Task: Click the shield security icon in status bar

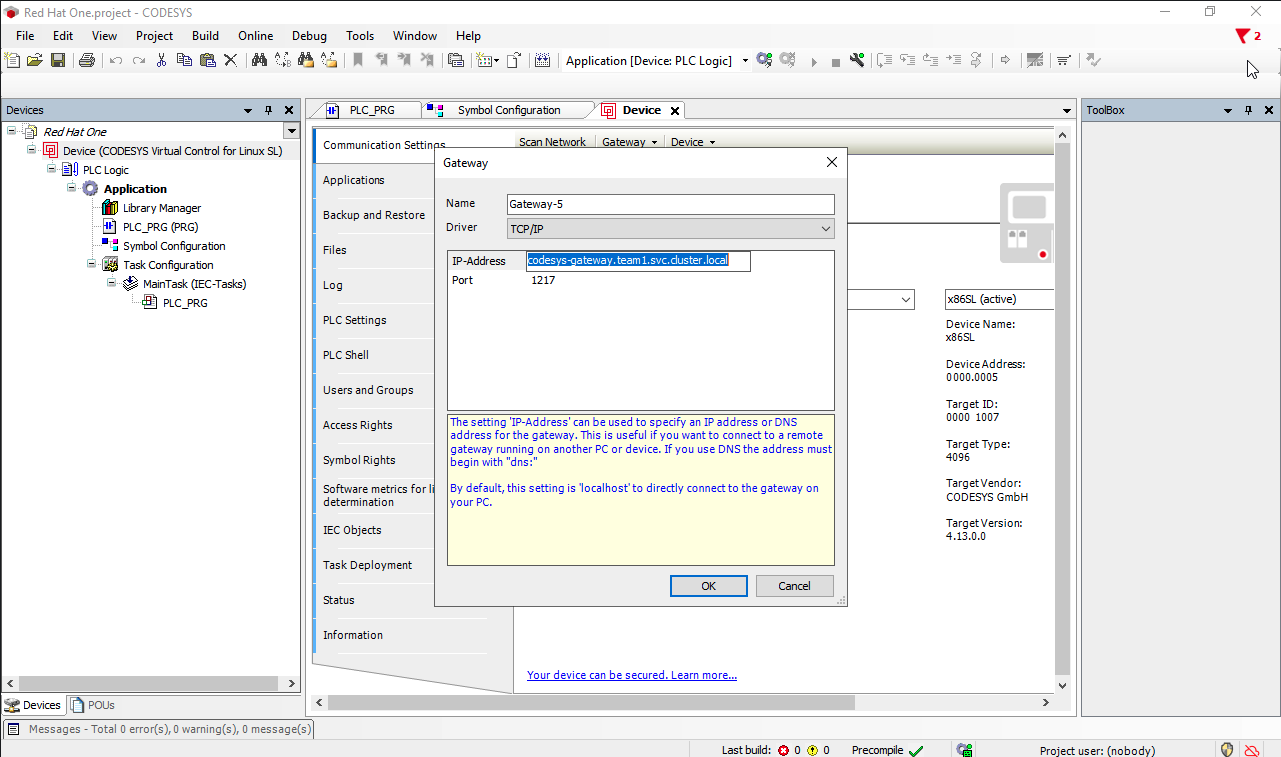Action: pos(1227,749)
